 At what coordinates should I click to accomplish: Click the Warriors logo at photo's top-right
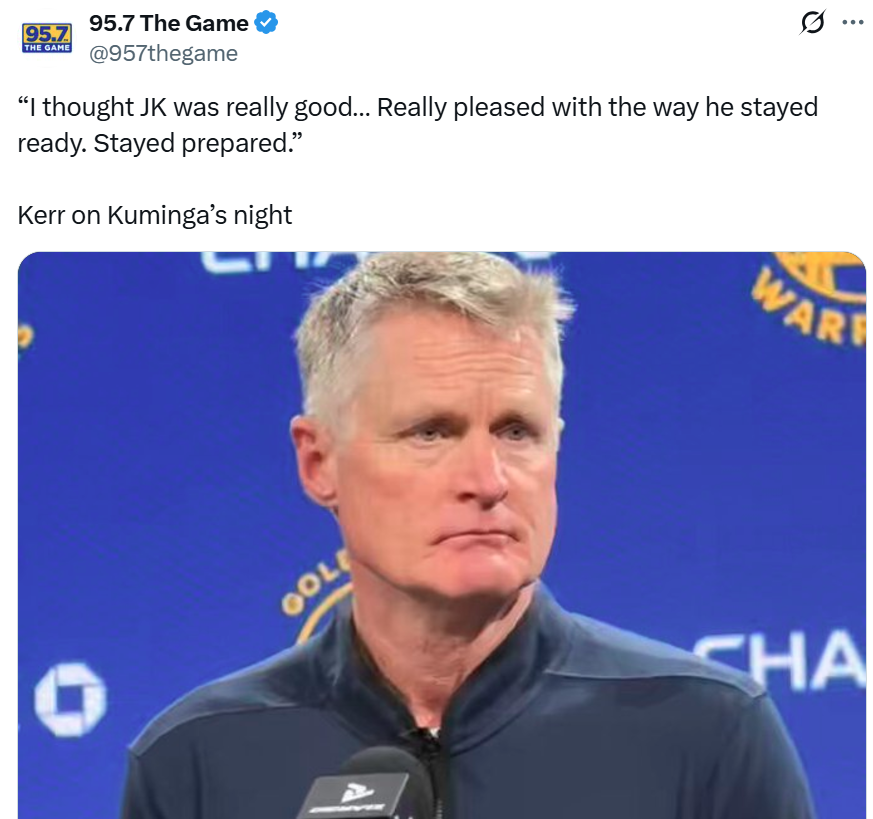pos(810,298)
